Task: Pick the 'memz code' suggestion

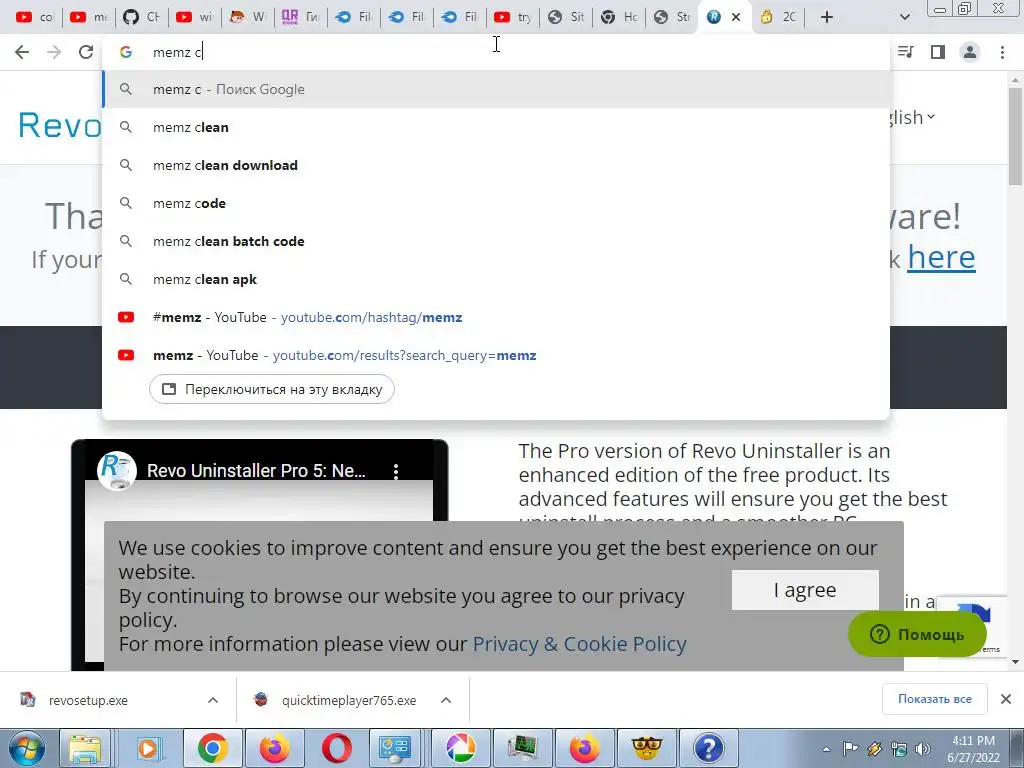Action: (x=496, y=203)
